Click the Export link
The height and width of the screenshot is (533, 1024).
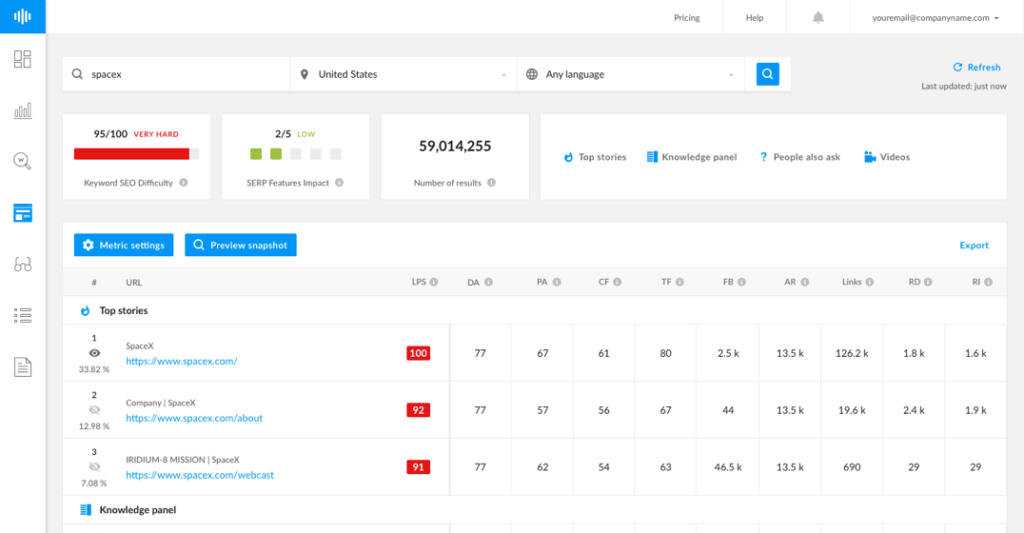pos(973,245)
